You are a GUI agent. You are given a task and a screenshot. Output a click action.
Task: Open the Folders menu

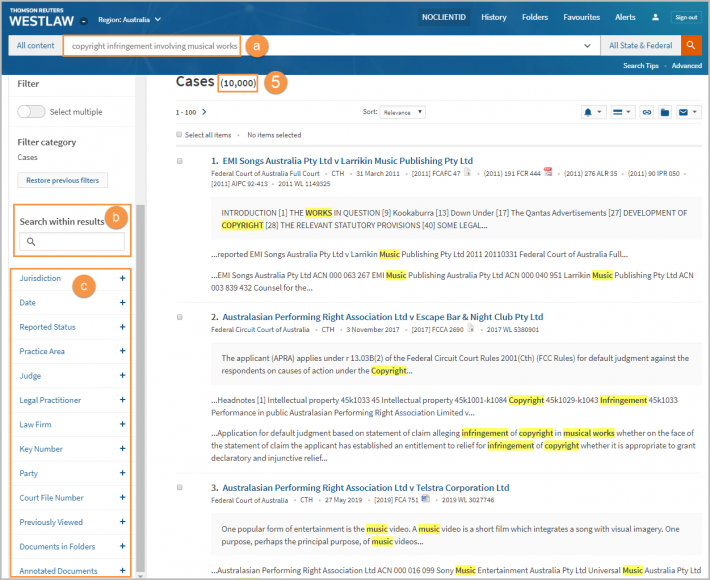(535, 17)
